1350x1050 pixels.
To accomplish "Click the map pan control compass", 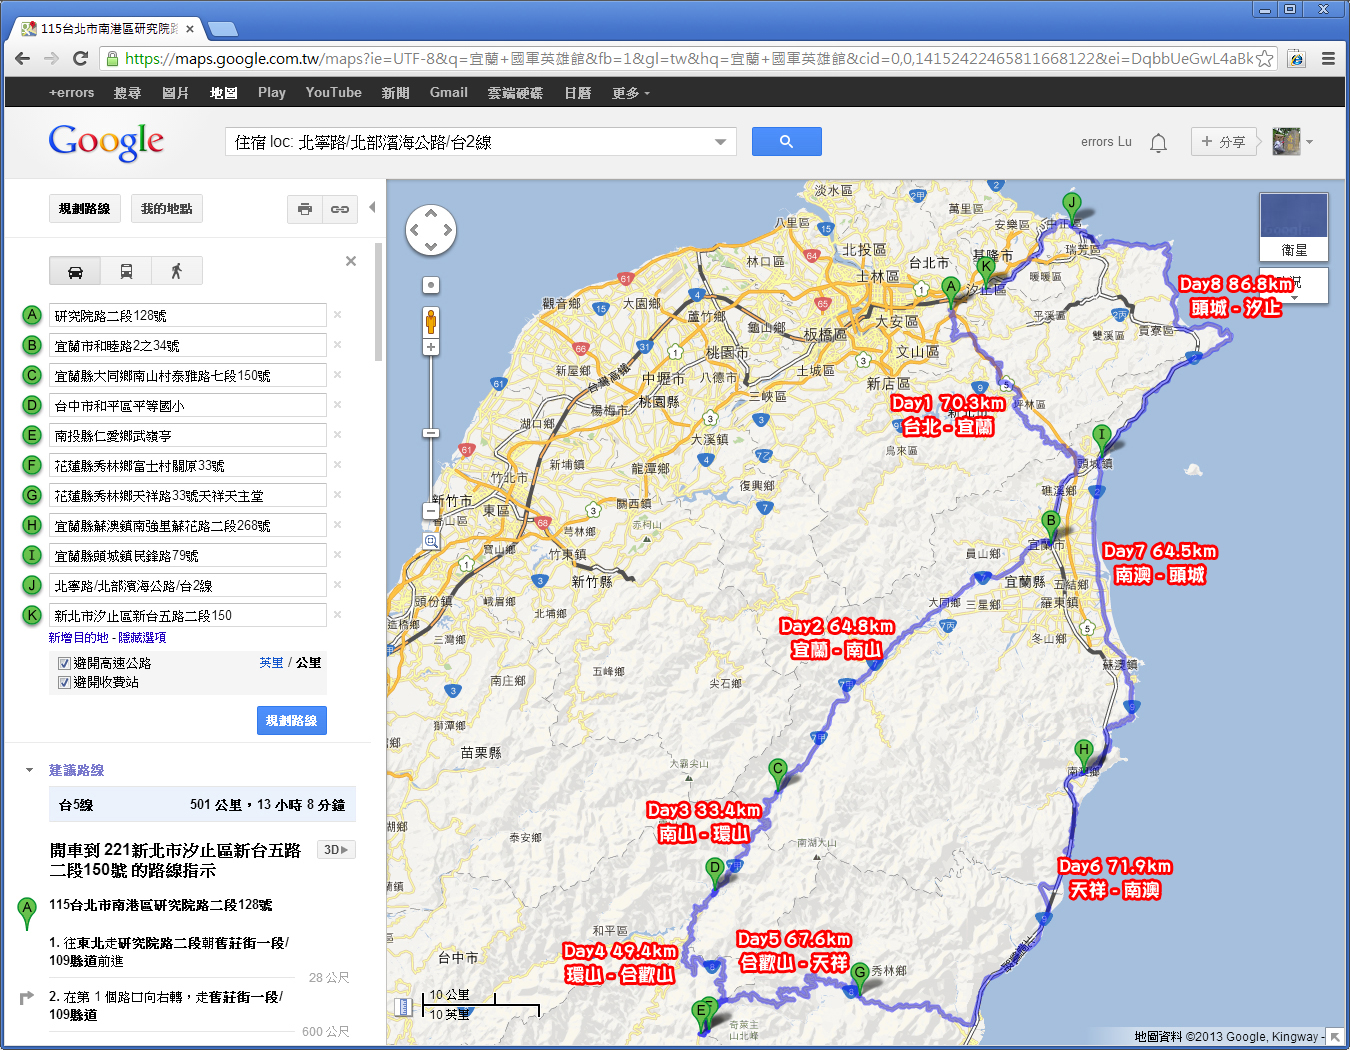I will [431, 230].
